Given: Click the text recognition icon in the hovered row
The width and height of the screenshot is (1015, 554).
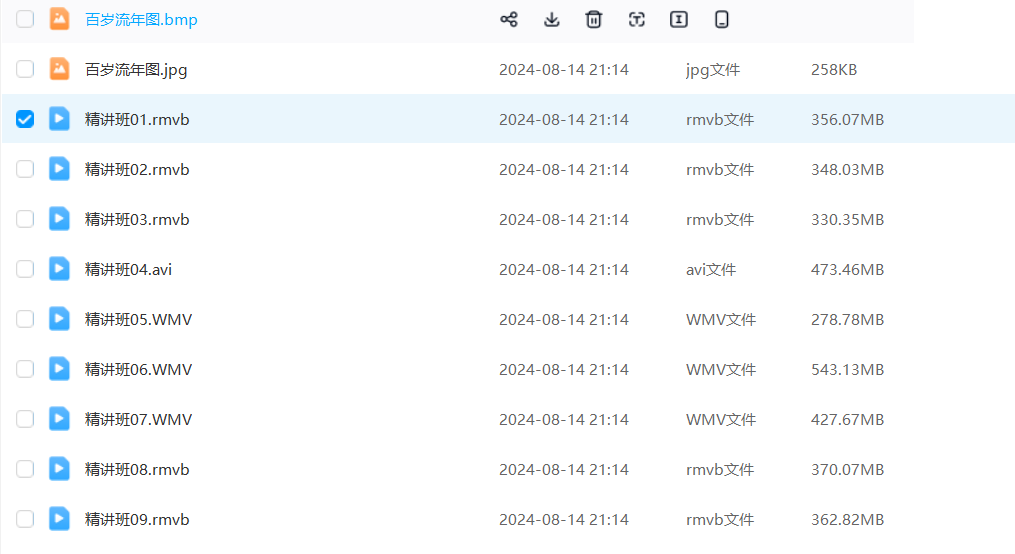Looking at the screenshot, I should click(636, 19).
